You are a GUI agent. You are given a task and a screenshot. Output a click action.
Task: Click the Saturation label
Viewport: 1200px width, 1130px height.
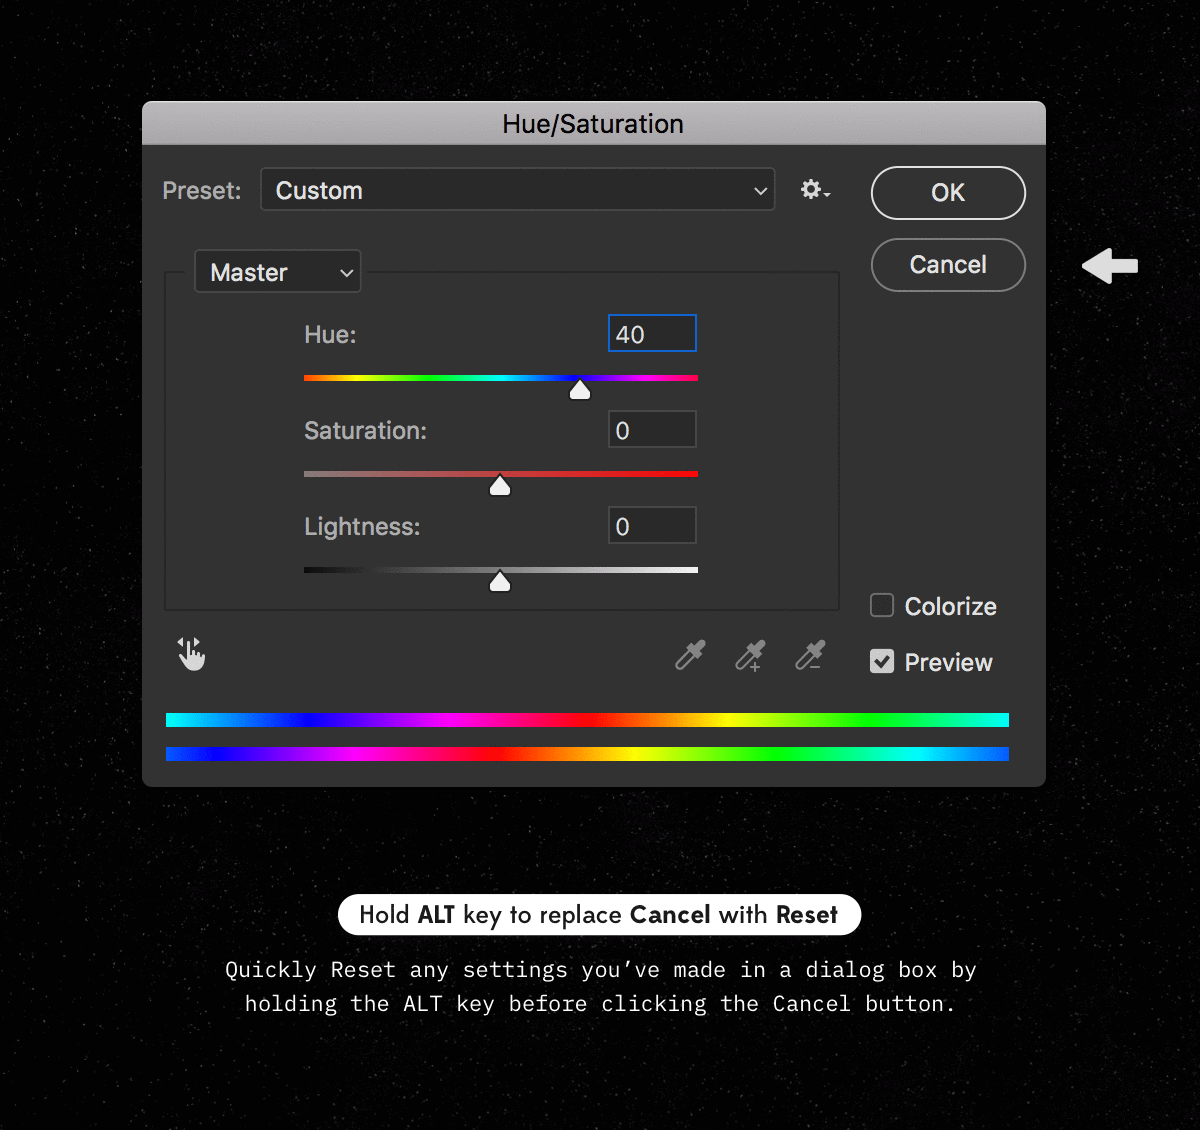(x=365, y=431)
